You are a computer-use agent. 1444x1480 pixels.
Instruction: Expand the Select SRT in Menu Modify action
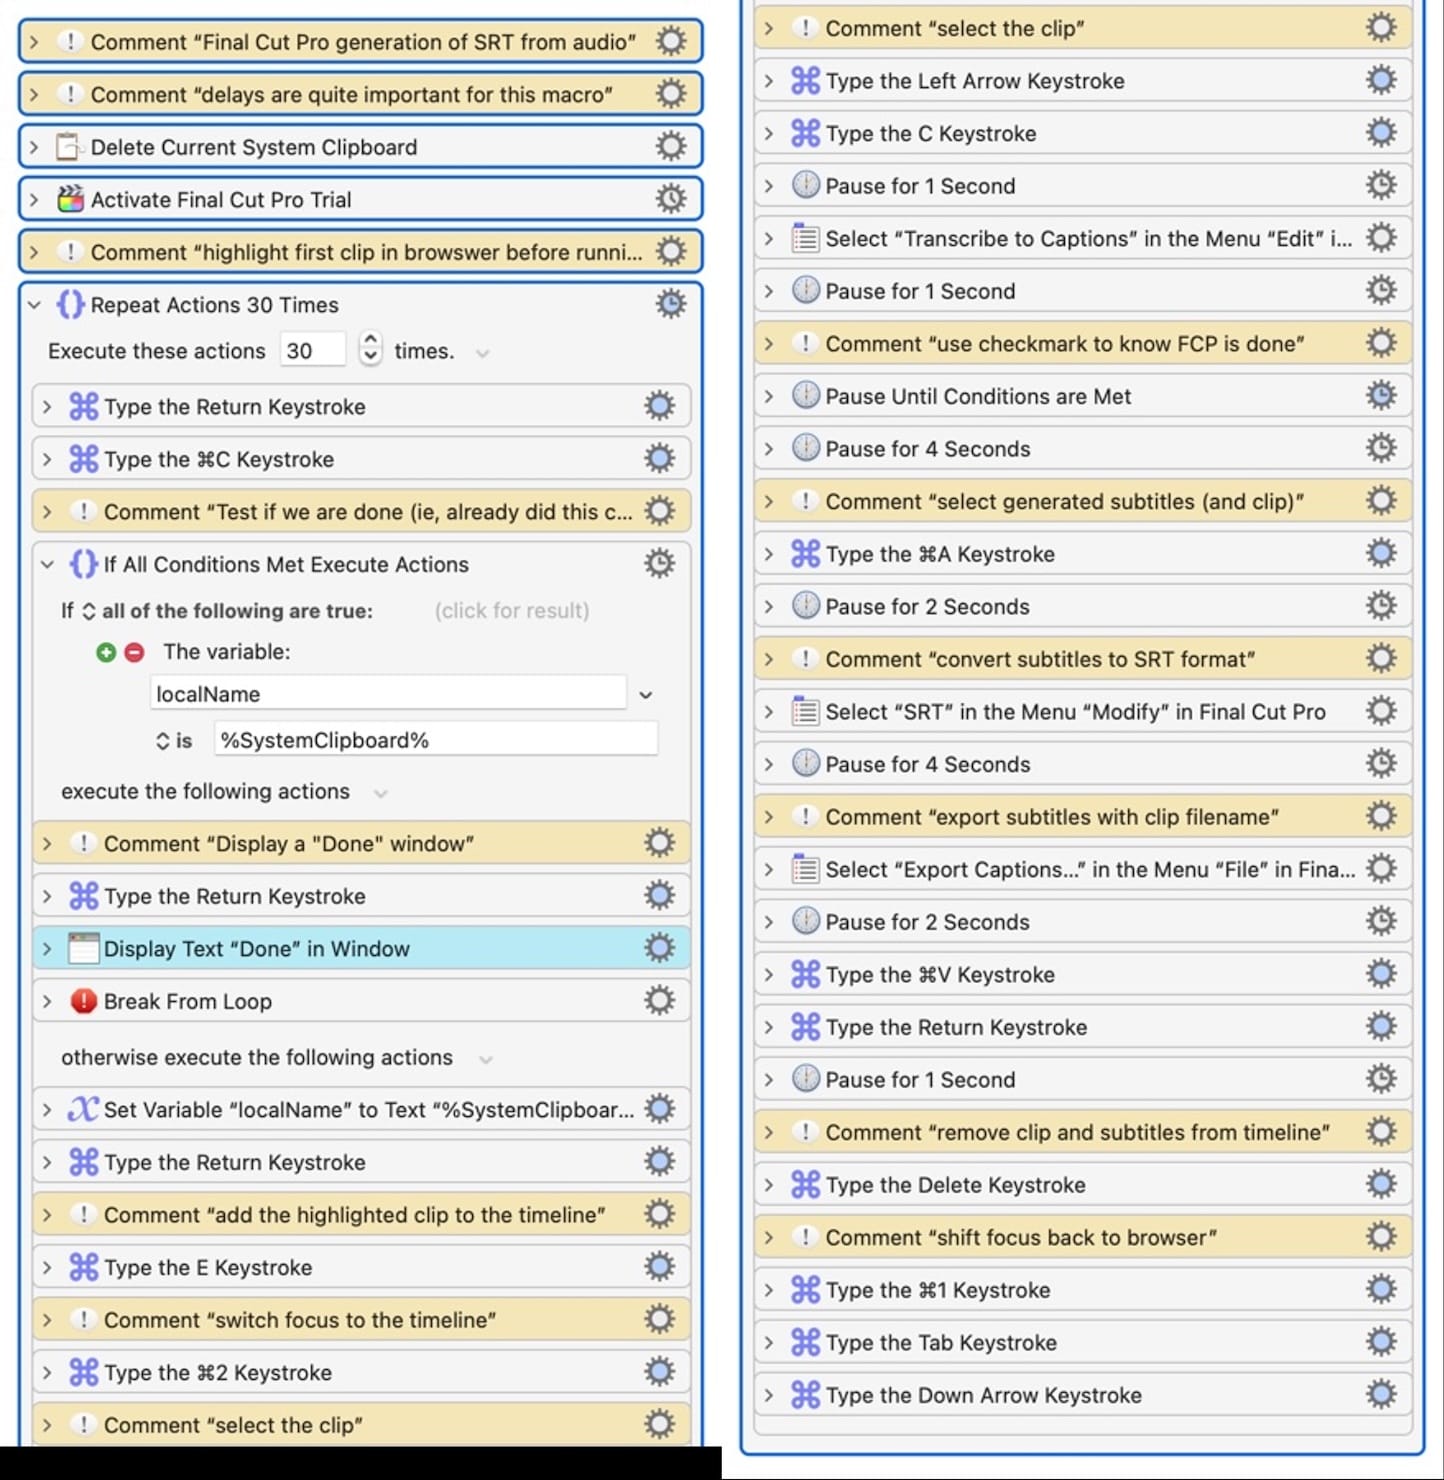768,712
